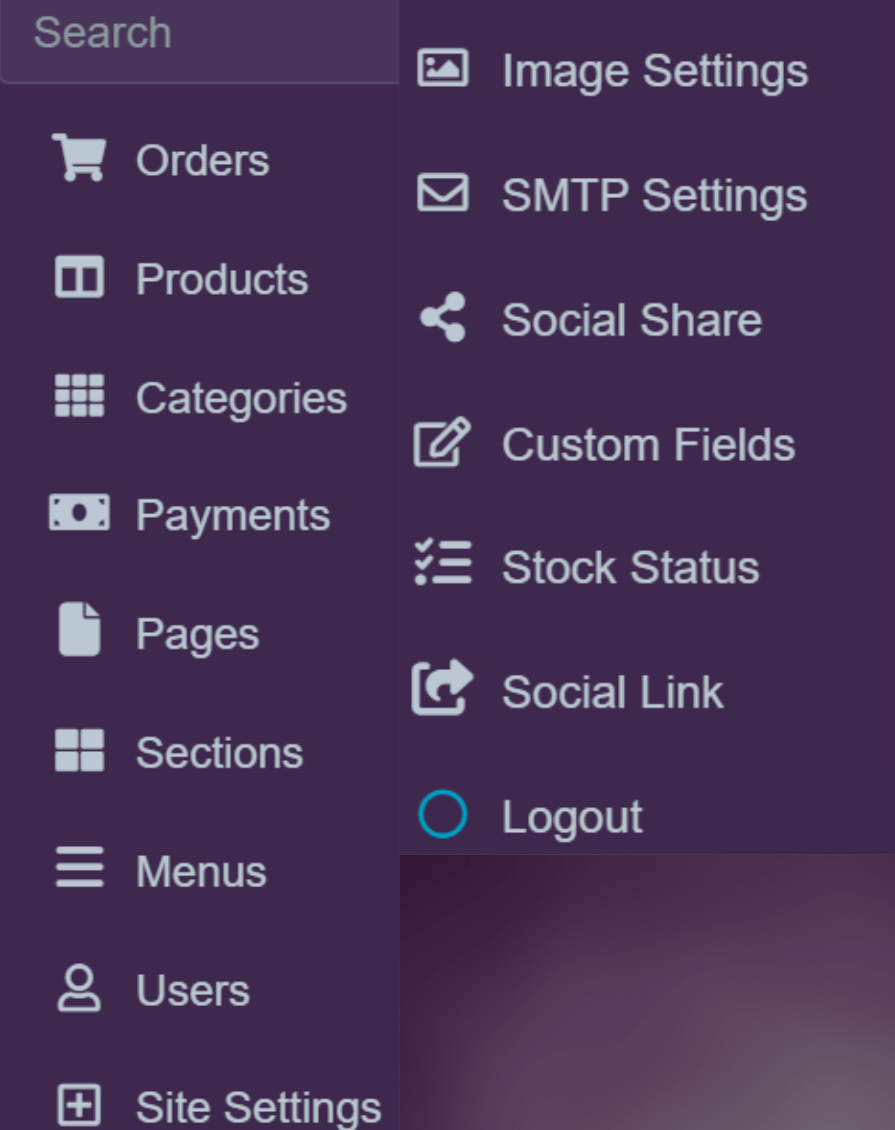895x1130 pixels.
Task: Click the Orders shopping cart icon
Action: [x=79, y=157]
